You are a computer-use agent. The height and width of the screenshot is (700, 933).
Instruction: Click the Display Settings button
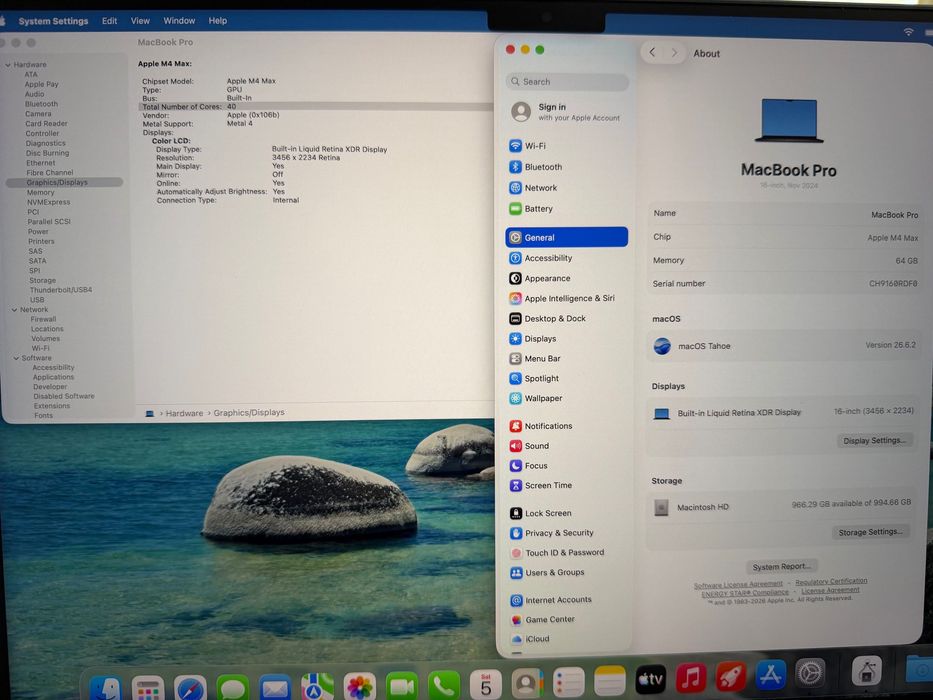tap(874, 440)
